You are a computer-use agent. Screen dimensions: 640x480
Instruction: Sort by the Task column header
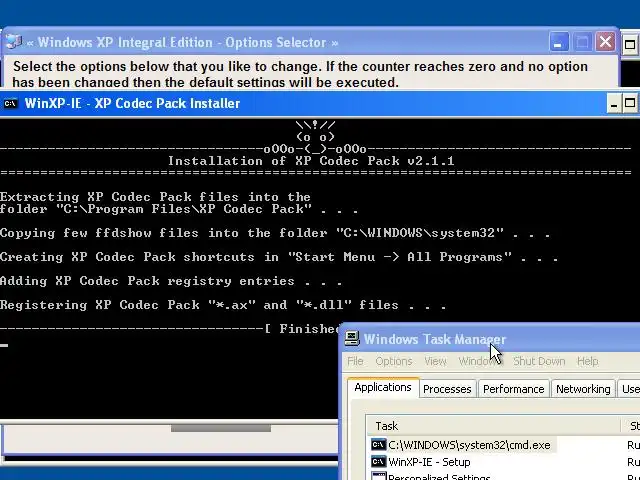click(x=493, y=426)
